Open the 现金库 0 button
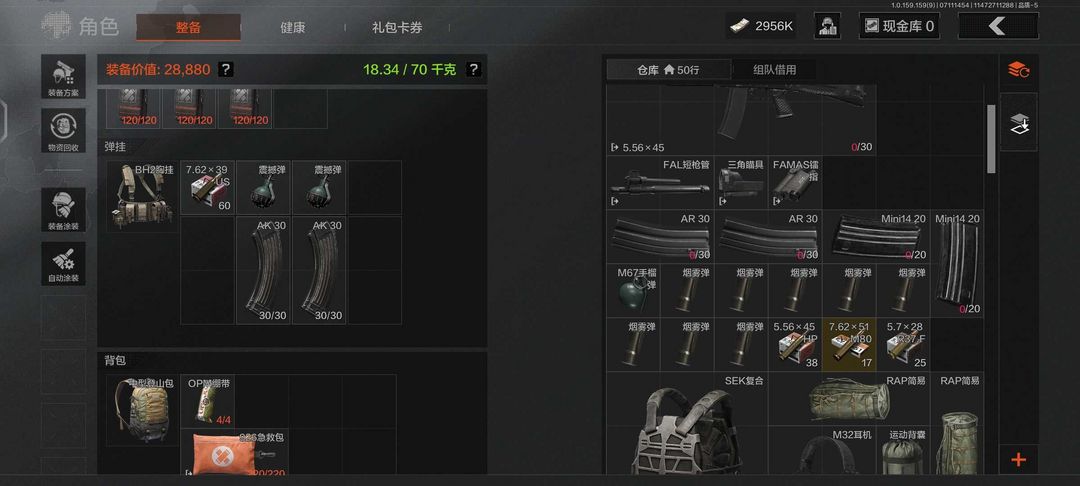1080x486 pixels. (x=900, y=26)
